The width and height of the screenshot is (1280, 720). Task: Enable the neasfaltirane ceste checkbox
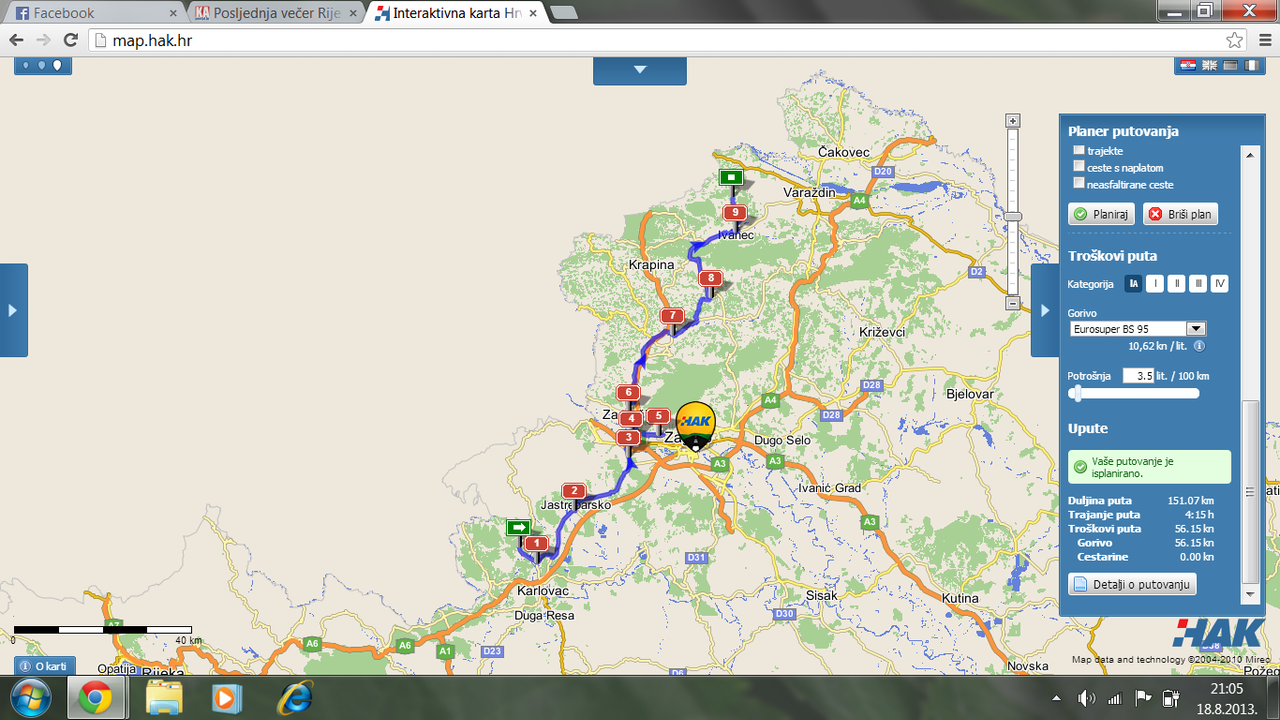1079,183
